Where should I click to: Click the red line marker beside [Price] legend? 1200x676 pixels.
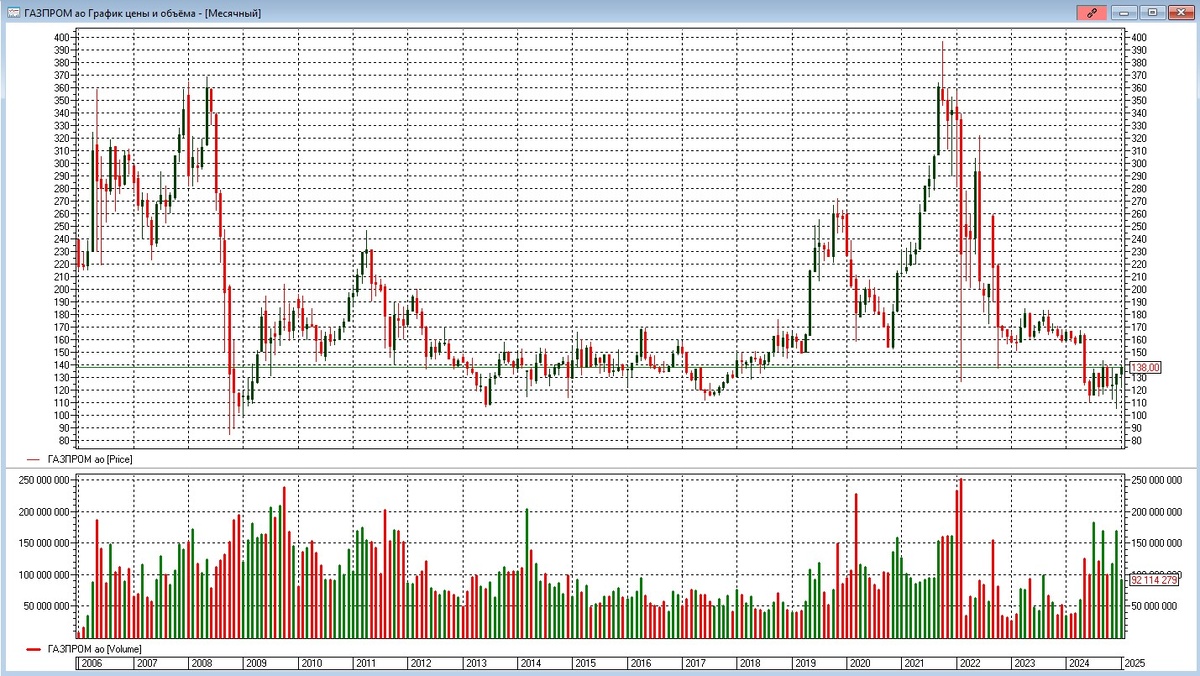click(x=35, y=459)
